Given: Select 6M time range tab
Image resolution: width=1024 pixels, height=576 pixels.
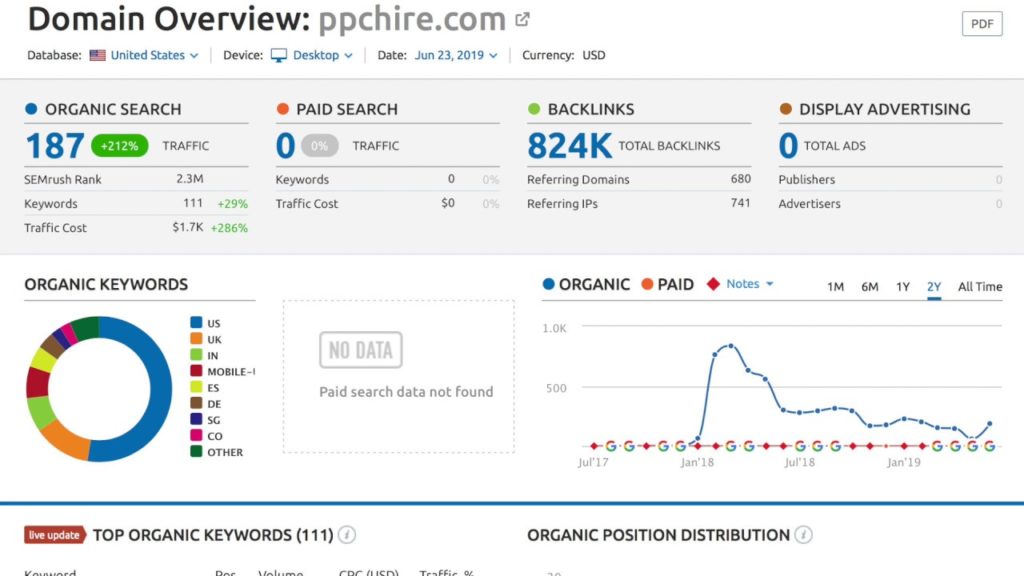Looking at the screenshot, I should point(869,286).
